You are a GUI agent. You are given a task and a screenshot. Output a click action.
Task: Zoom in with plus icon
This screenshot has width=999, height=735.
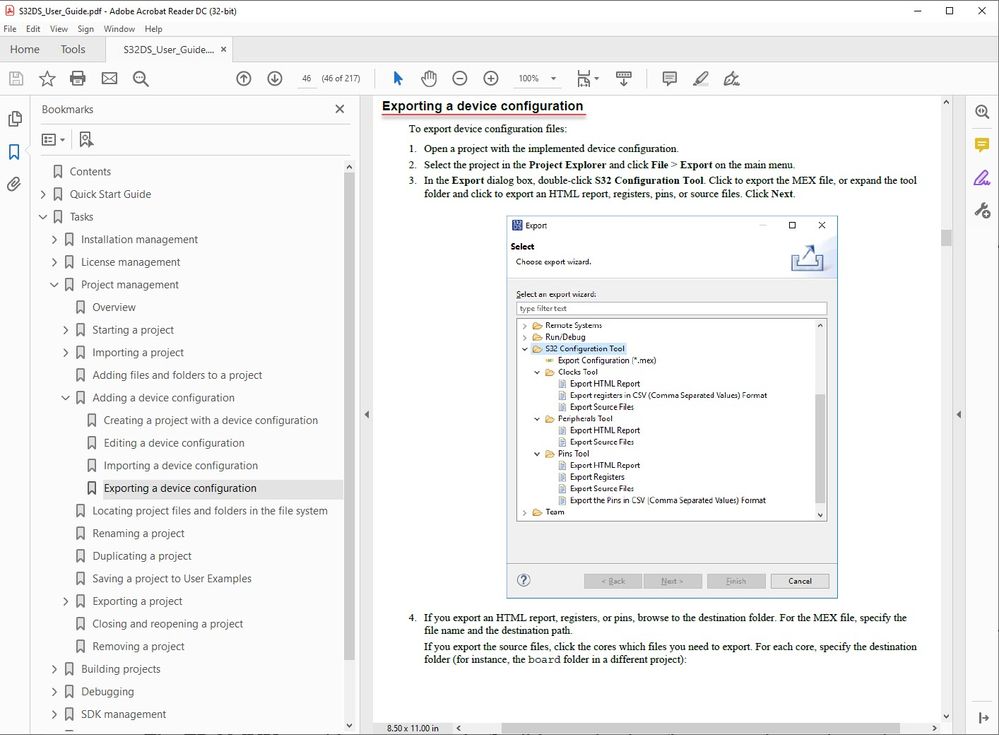click(491, 78)
